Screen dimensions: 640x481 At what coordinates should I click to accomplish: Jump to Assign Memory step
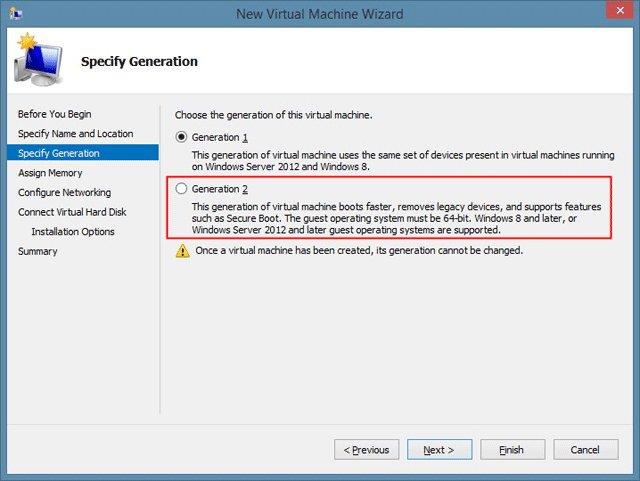coord(50,173)
